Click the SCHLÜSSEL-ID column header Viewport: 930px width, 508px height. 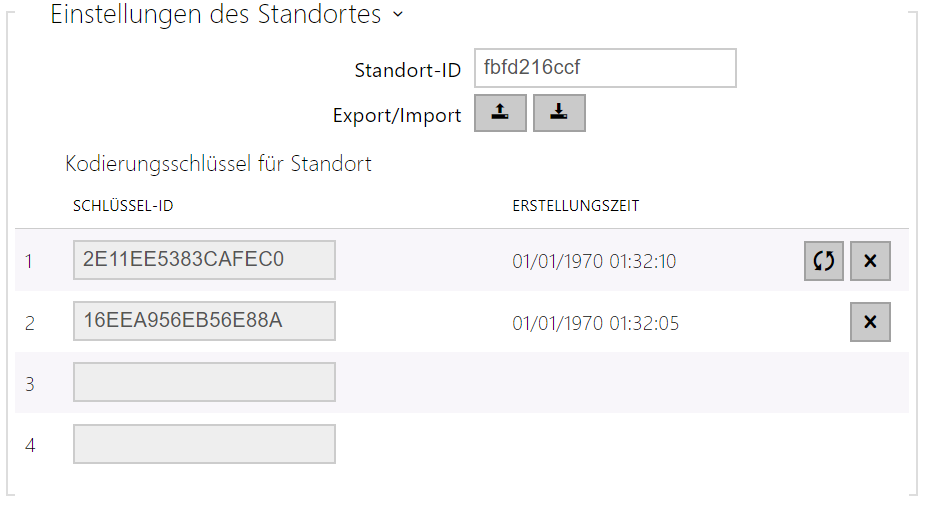(x=123, y=206)
